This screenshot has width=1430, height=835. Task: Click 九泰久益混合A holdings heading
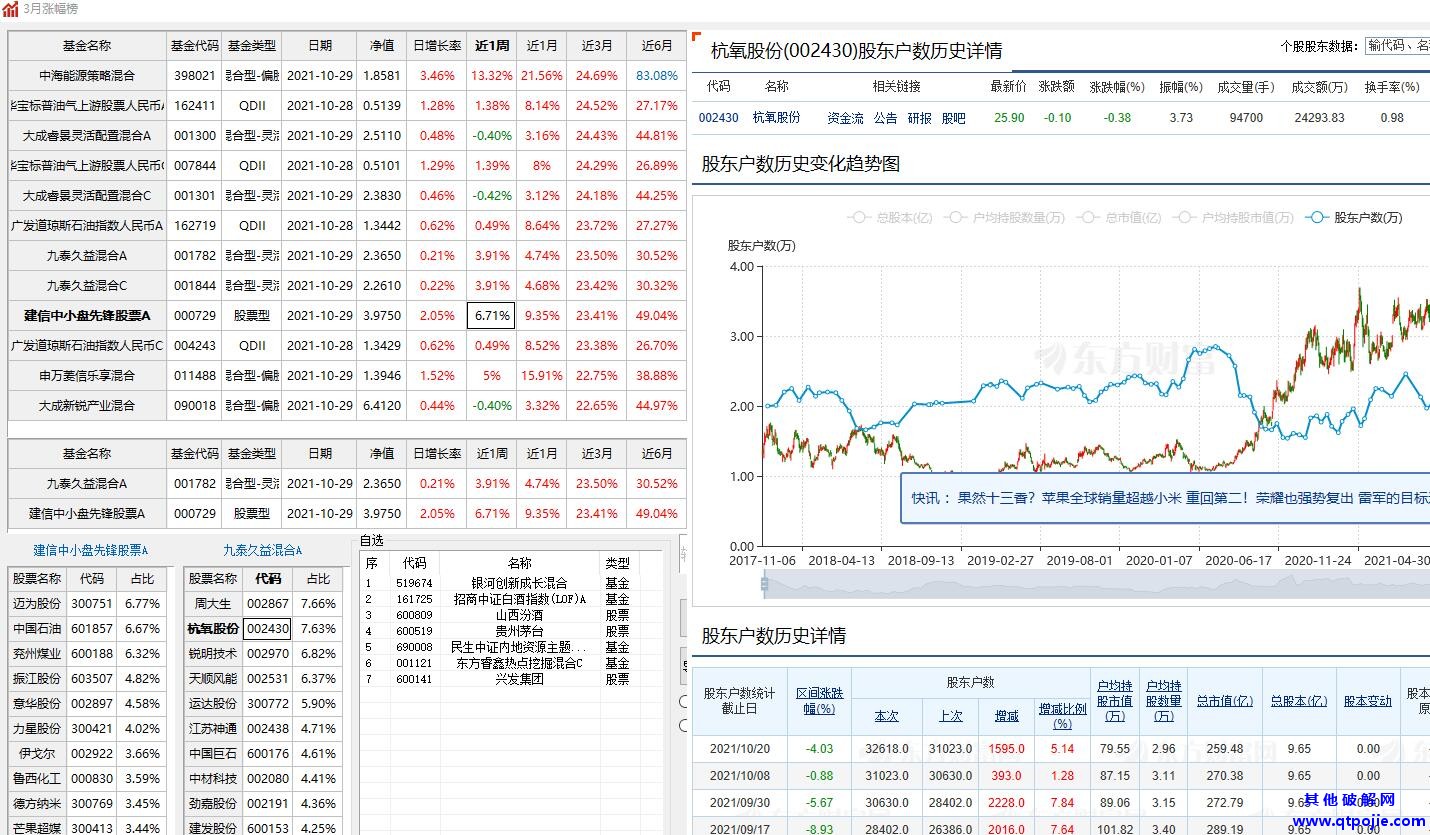click(262, 550)
